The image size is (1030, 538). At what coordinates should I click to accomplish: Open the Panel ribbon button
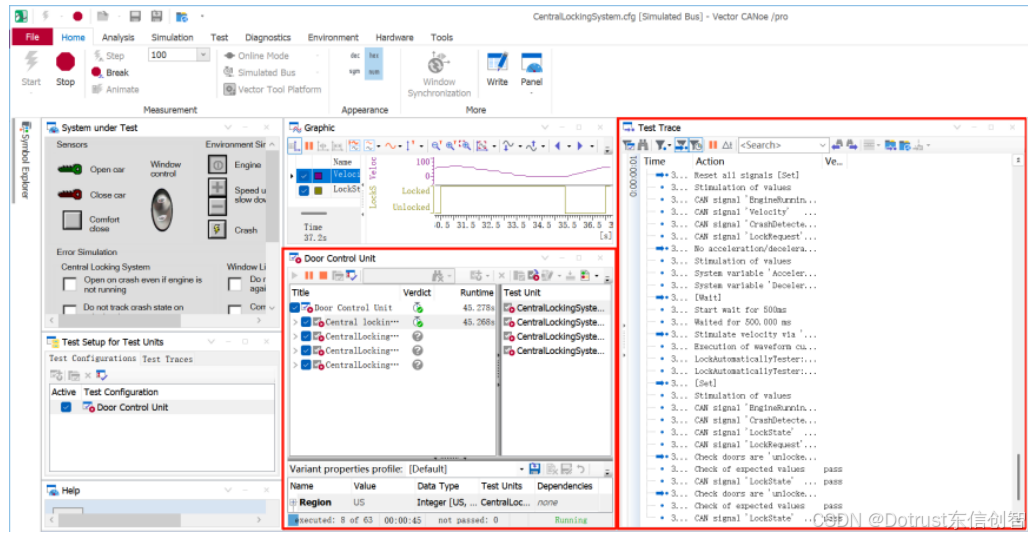531,70
